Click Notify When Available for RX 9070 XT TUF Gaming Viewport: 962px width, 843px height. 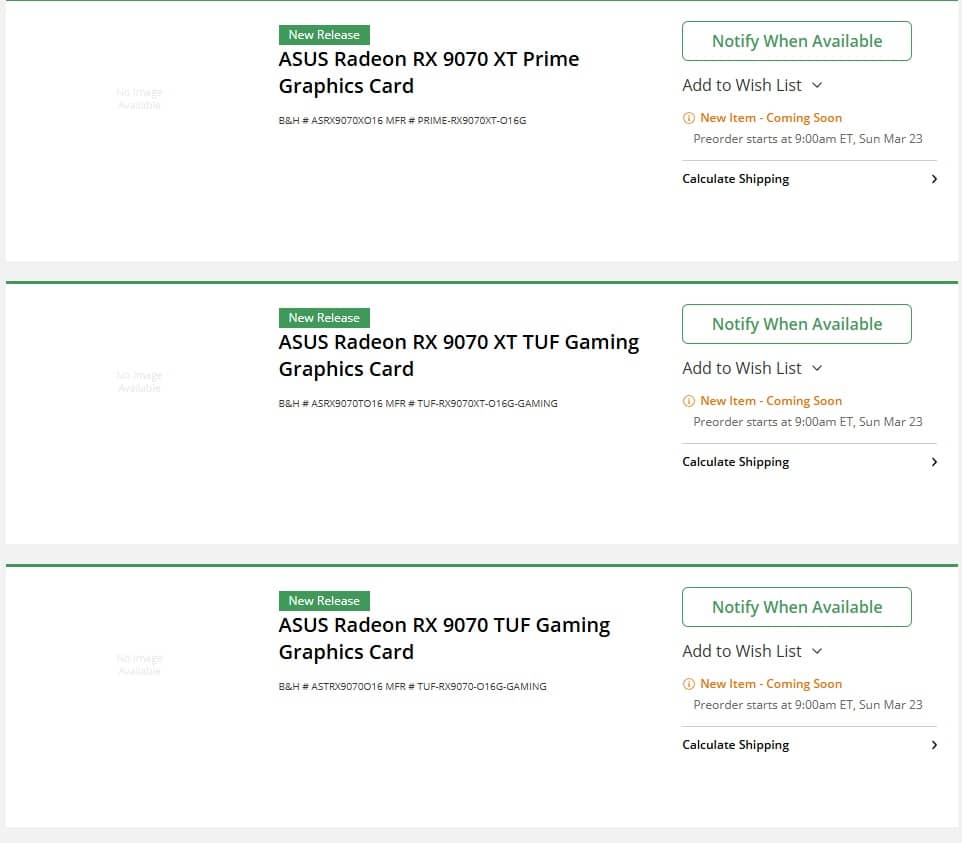click(796, 324)
